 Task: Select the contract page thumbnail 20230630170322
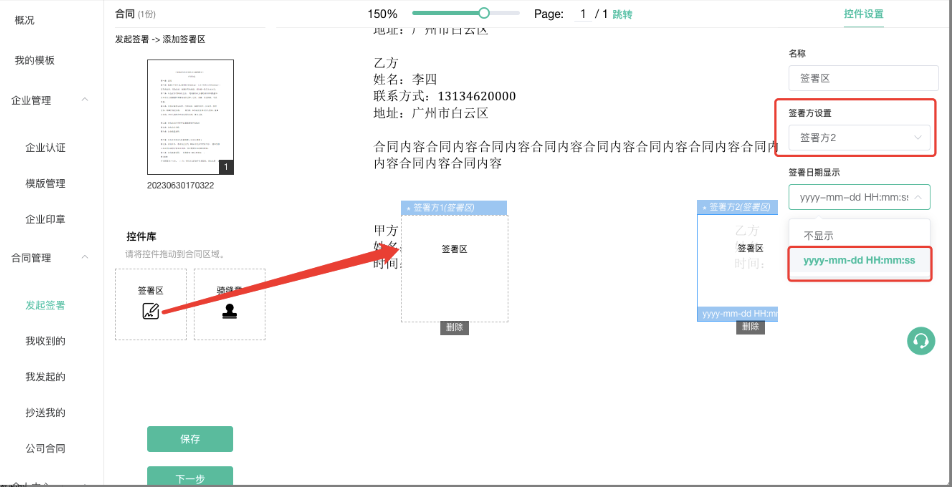(x=190, y=117)
